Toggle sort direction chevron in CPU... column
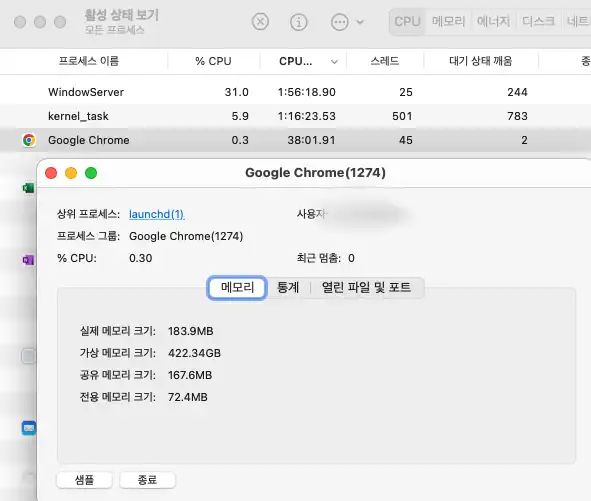The image size is (591, 501). click(x=334, y=62)
